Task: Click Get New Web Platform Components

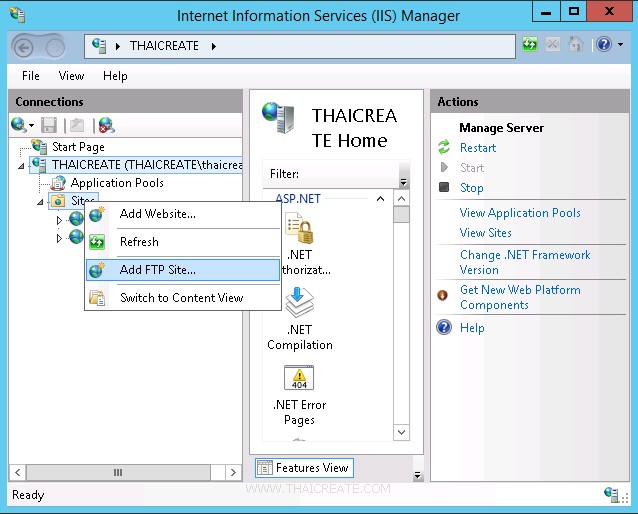Action: tap(520, 297)
